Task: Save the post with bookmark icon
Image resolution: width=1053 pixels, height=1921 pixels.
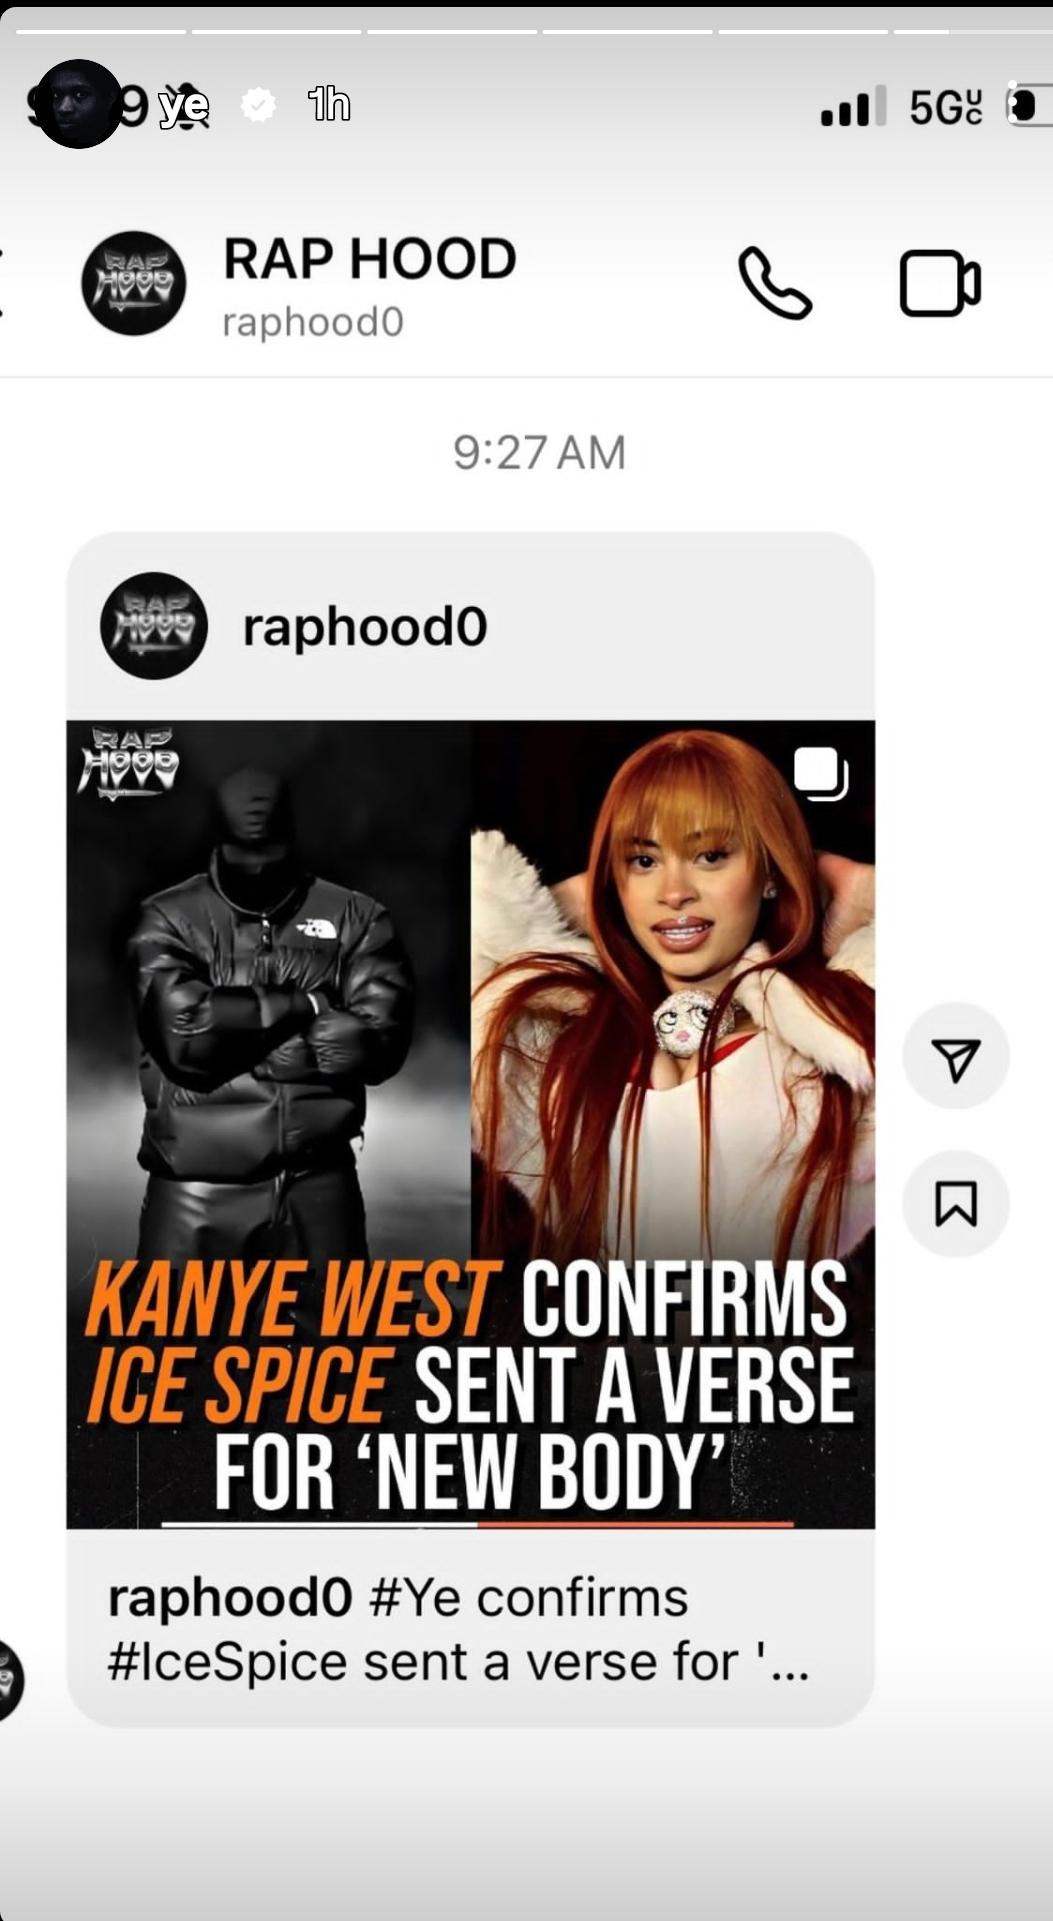Action: (955, 1203)
